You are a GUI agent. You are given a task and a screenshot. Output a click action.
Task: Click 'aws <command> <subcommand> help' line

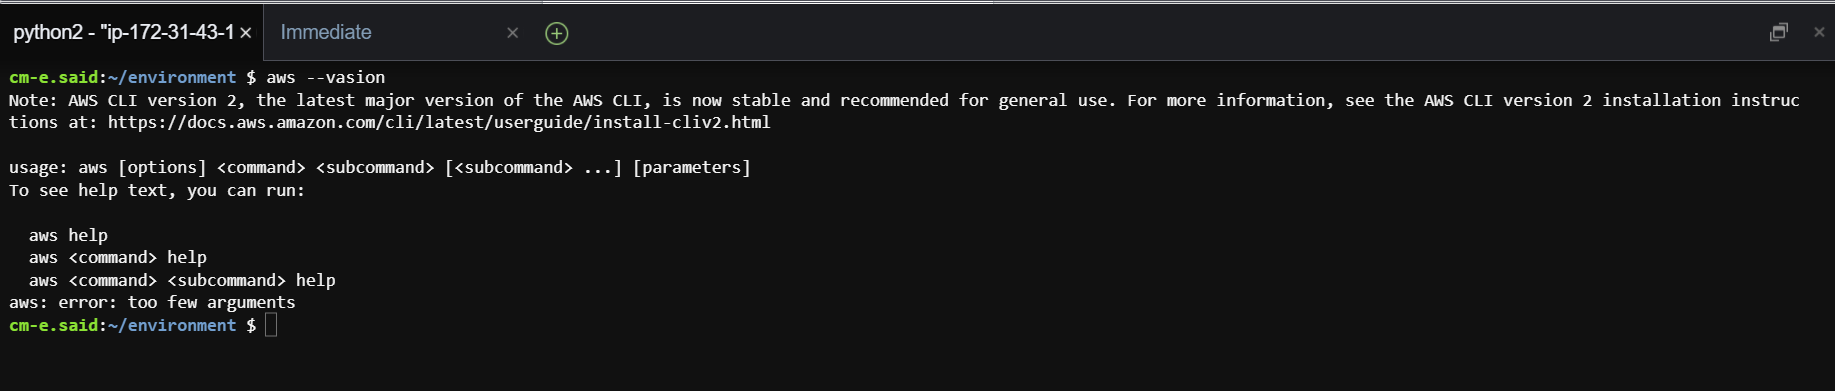pyautogui.click(x=182, y=280)
